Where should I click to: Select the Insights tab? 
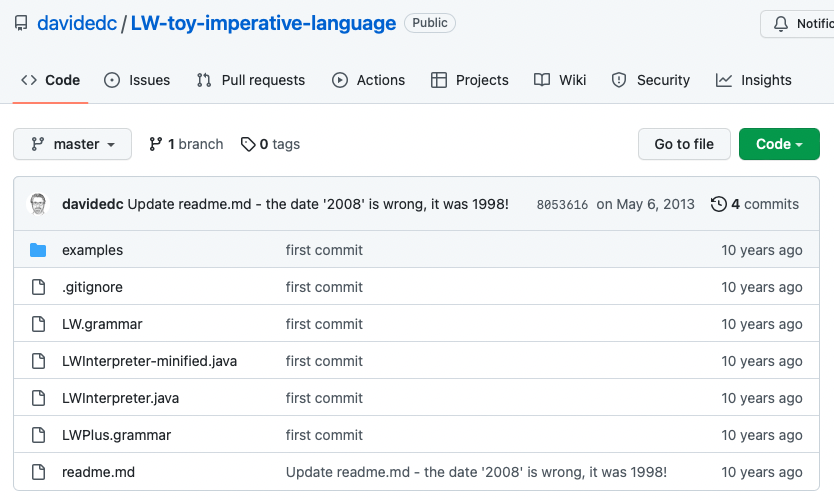click(754, 80)
